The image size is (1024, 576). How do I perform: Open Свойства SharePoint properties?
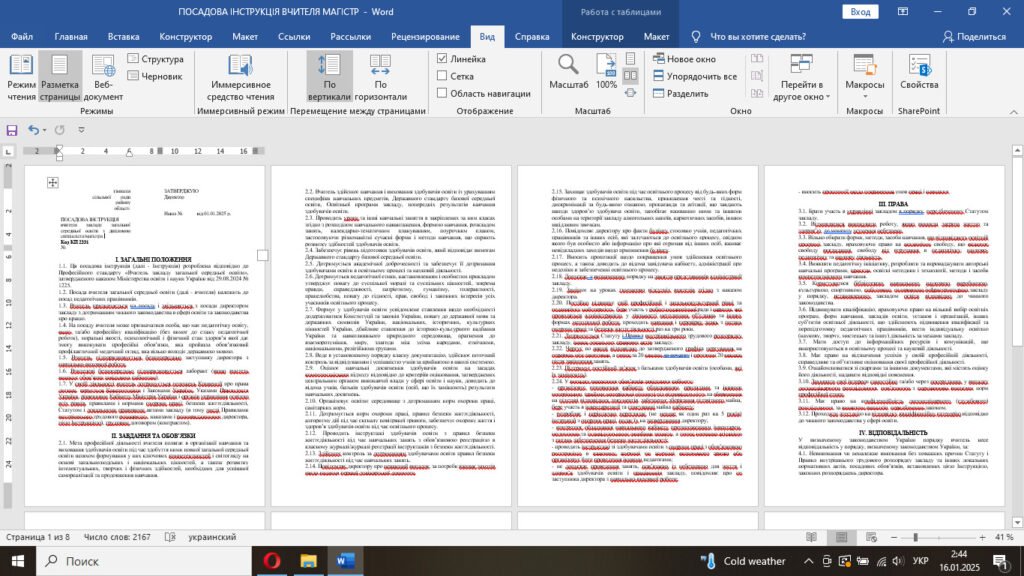(919, 72)
